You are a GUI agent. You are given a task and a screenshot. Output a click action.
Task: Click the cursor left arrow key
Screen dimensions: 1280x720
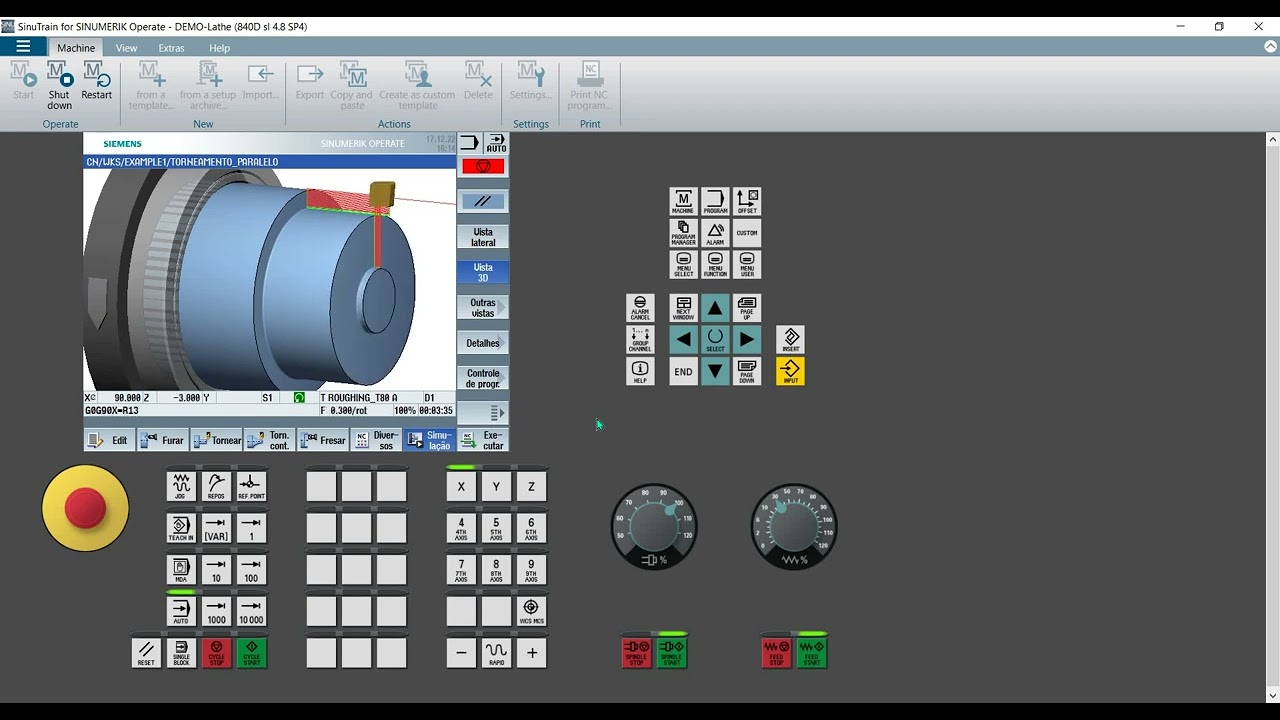(683, 340)
